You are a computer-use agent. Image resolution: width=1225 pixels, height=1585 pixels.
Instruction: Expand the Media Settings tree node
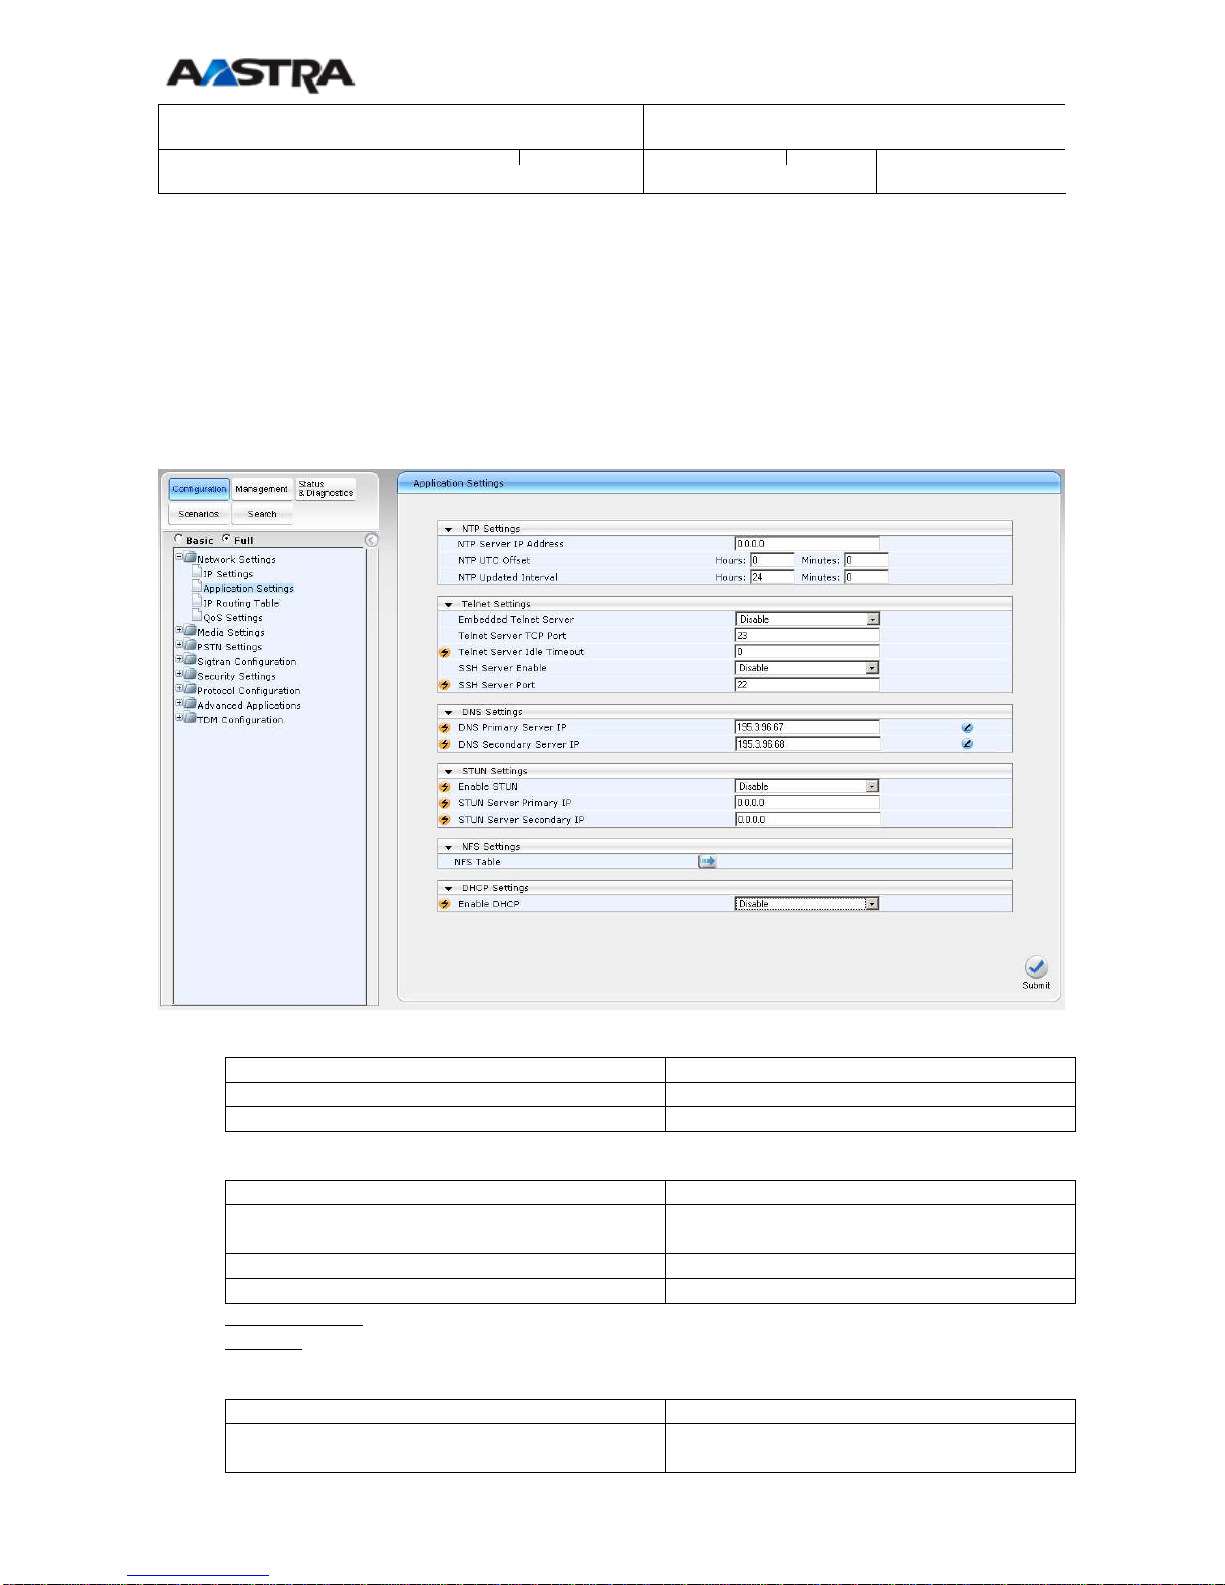(179, 631)
